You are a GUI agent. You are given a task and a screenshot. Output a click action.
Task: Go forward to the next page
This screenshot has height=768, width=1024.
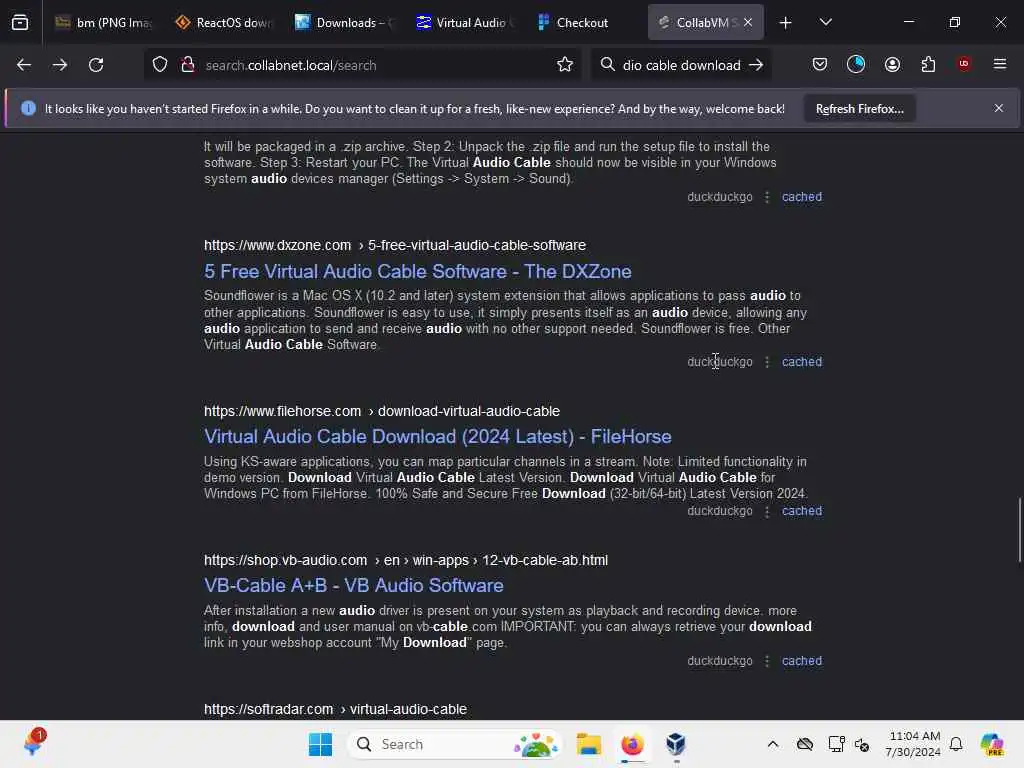[60, 65]
